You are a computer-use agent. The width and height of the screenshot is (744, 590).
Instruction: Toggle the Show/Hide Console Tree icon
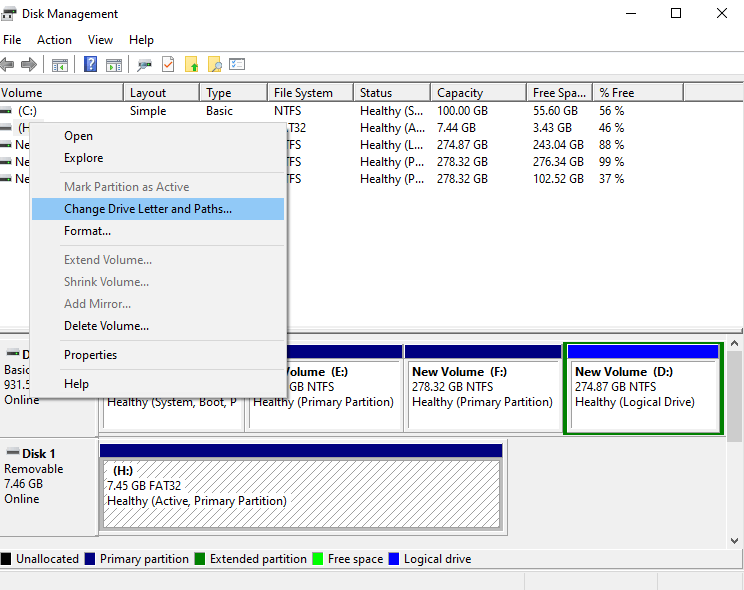[60, 65]
